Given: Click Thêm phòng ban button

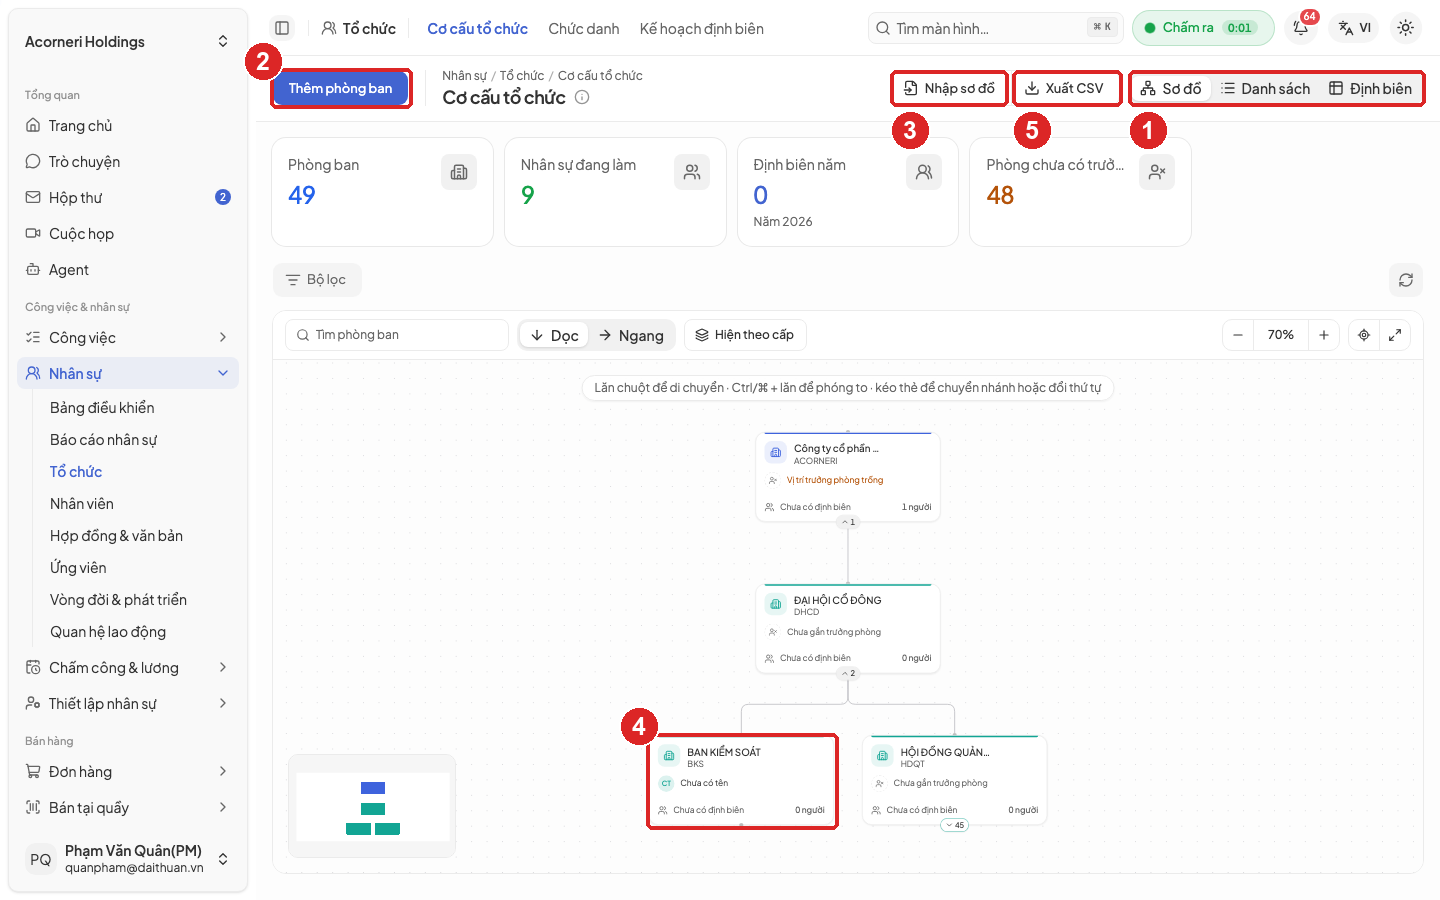Looking at the screenshot, I should 340,88.
